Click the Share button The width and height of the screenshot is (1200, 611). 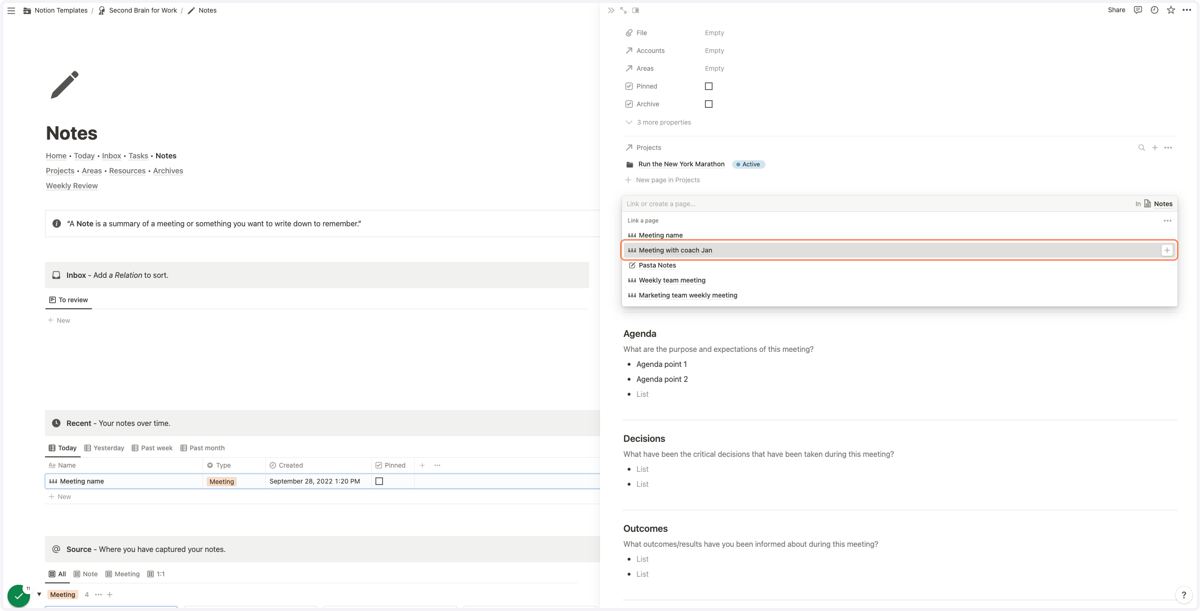1116,10
